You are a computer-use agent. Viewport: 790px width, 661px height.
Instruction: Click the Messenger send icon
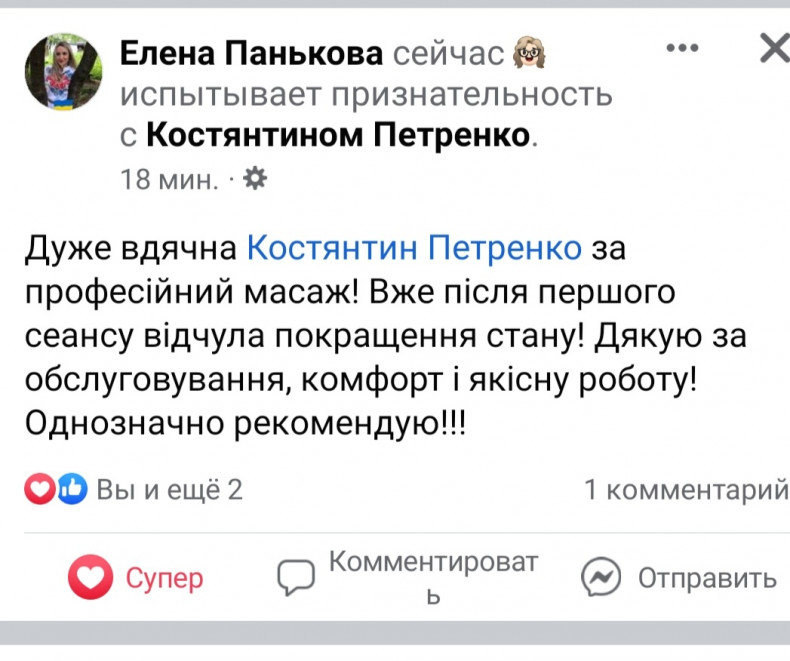[602, 577]
